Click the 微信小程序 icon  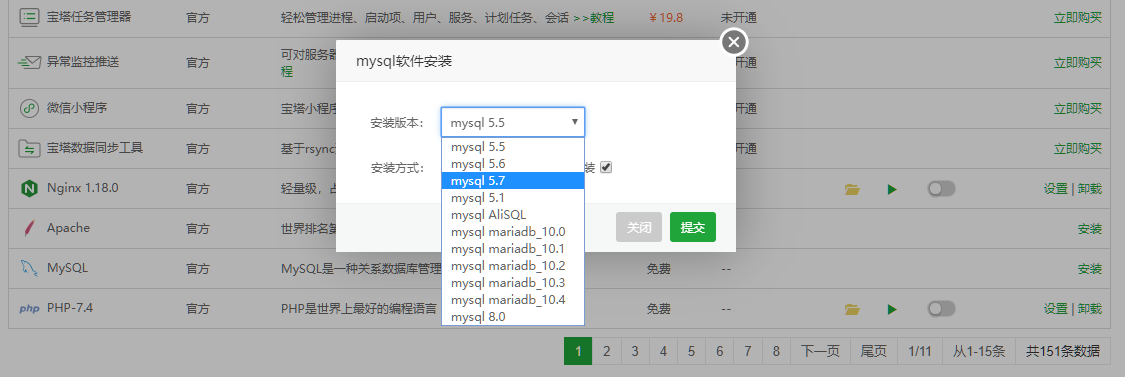(29, 108)
